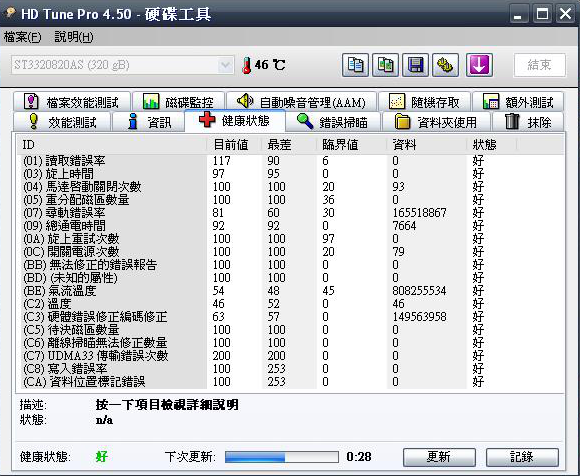Click the next-update progress bar
Viewport: 580px width, 476px height.
282,457
